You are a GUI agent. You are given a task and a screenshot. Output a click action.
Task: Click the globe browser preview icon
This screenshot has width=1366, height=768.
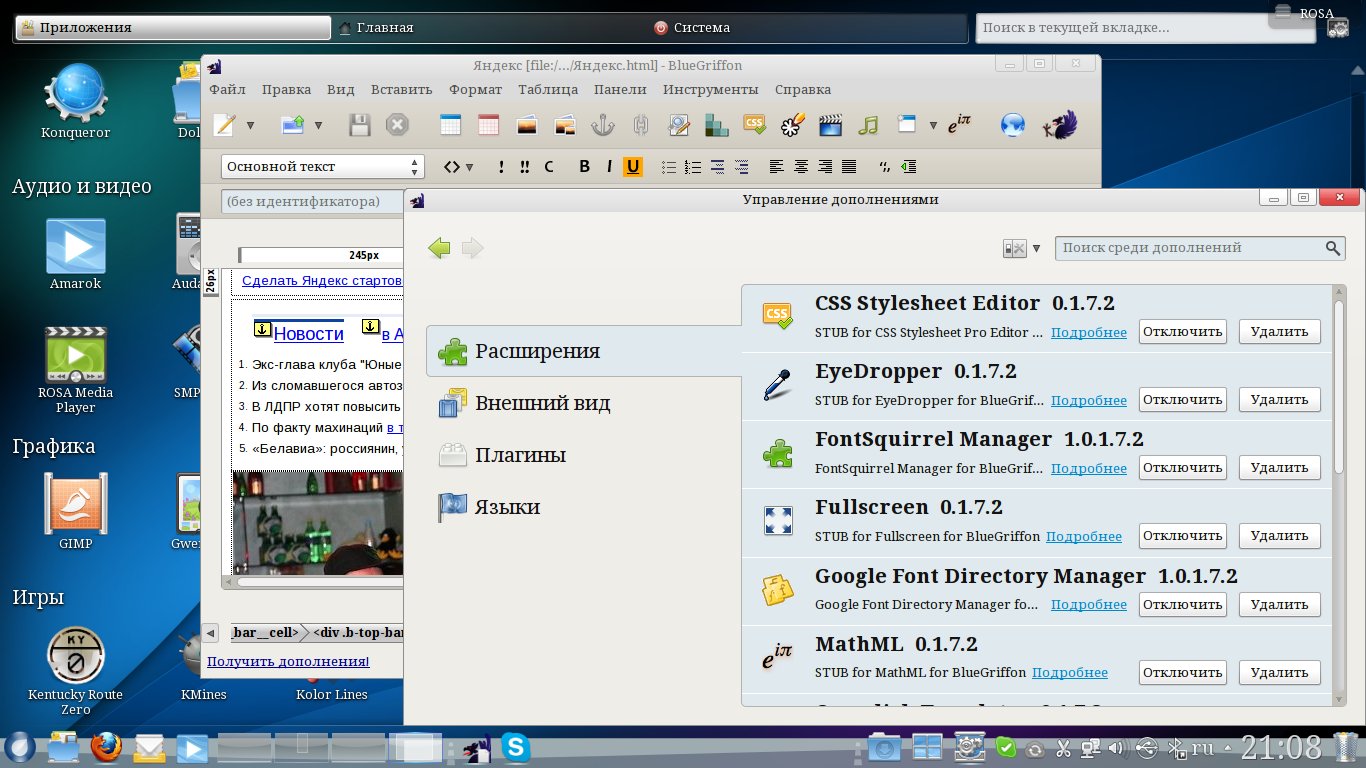click(x=1013, y=125)
